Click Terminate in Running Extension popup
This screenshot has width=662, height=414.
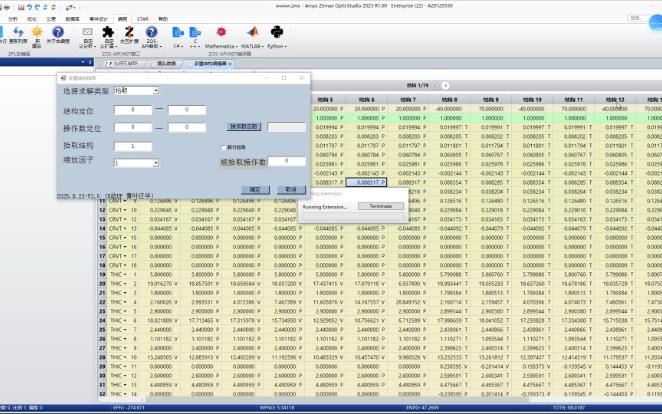(x=381, y=206)
